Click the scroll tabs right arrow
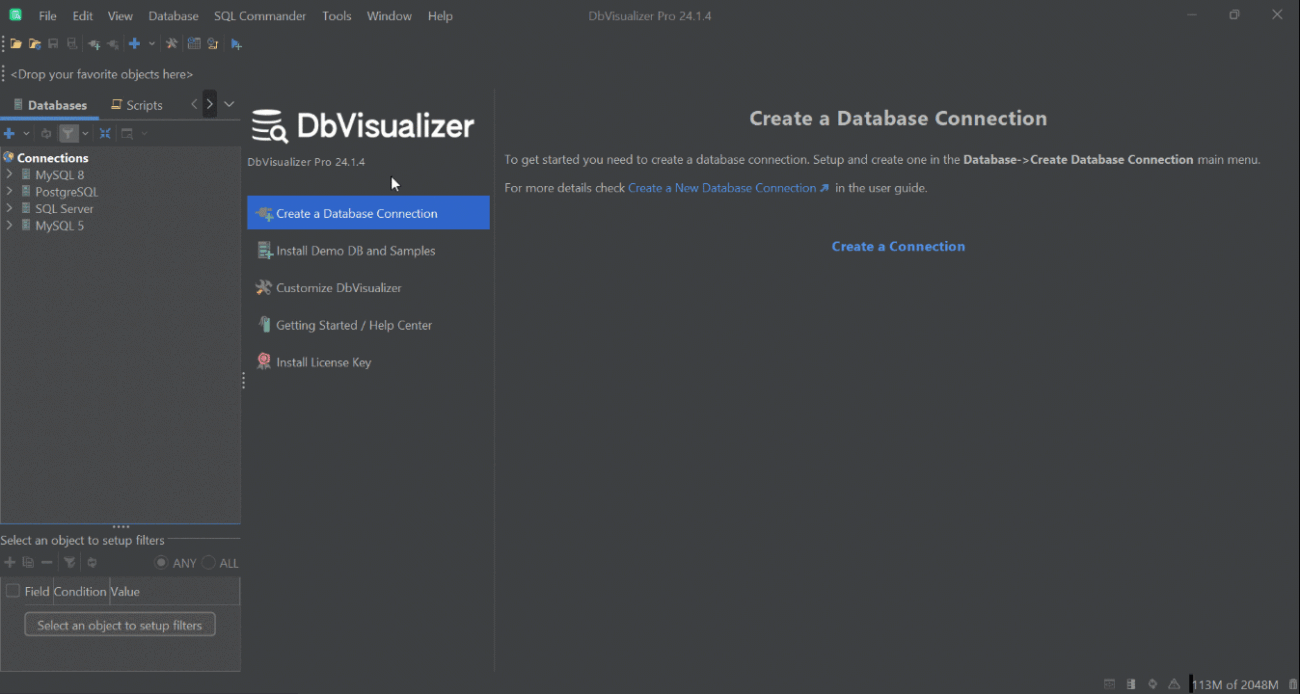Image resolution: width=1300 pixels, height=694 pixels. pos(209,104)
